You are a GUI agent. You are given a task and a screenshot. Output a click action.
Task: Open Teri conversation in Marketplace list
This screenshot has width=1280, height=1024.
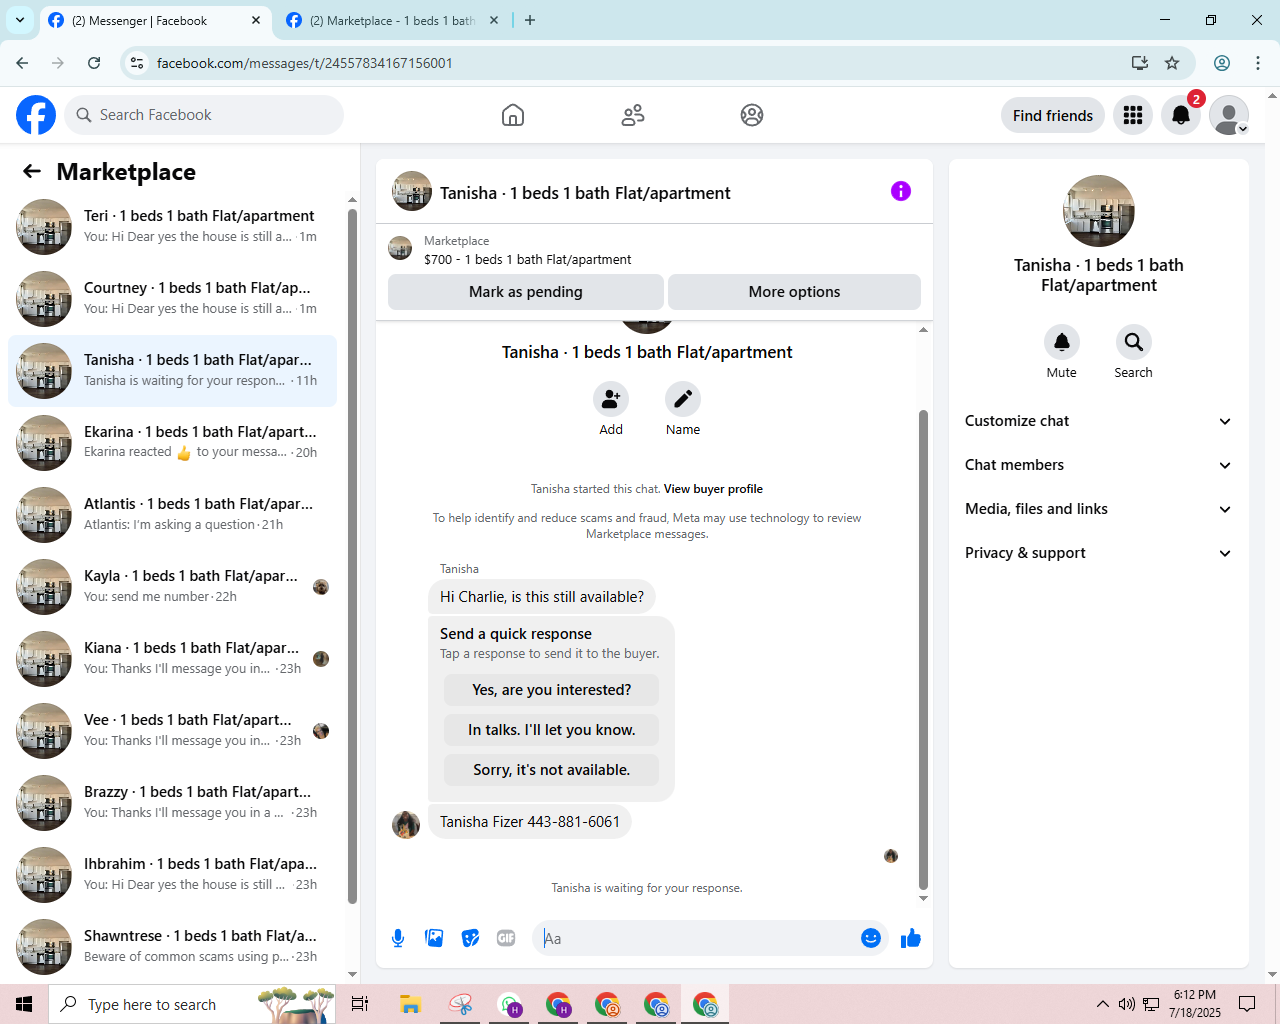[x=172, y=226]
